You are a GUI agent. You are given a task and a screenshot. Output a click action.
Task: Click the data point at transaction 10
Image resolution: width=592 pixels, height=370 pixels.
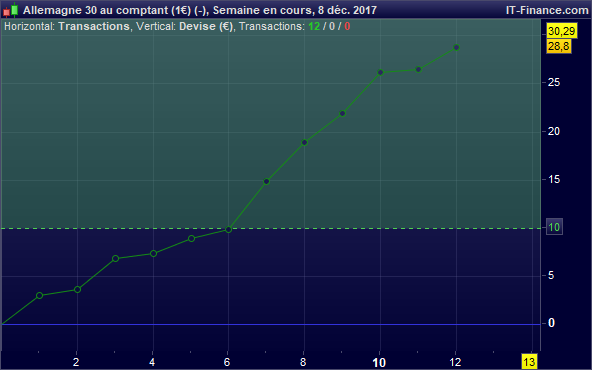(x=380, y=72)
